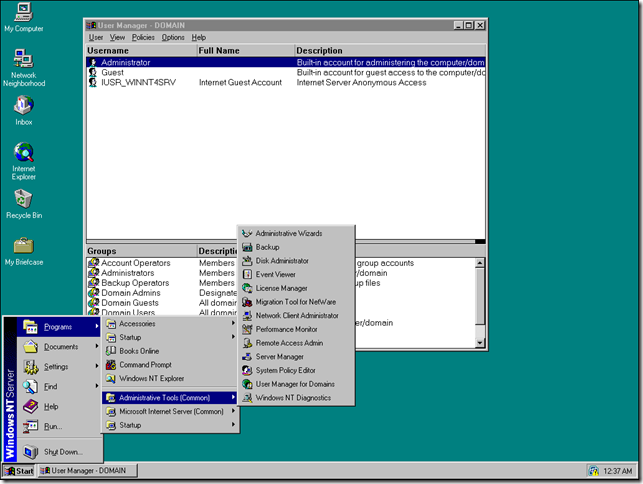This screenshot has height=484, width=643.
Task: Expand the Settings submenu
Action: 59,366
